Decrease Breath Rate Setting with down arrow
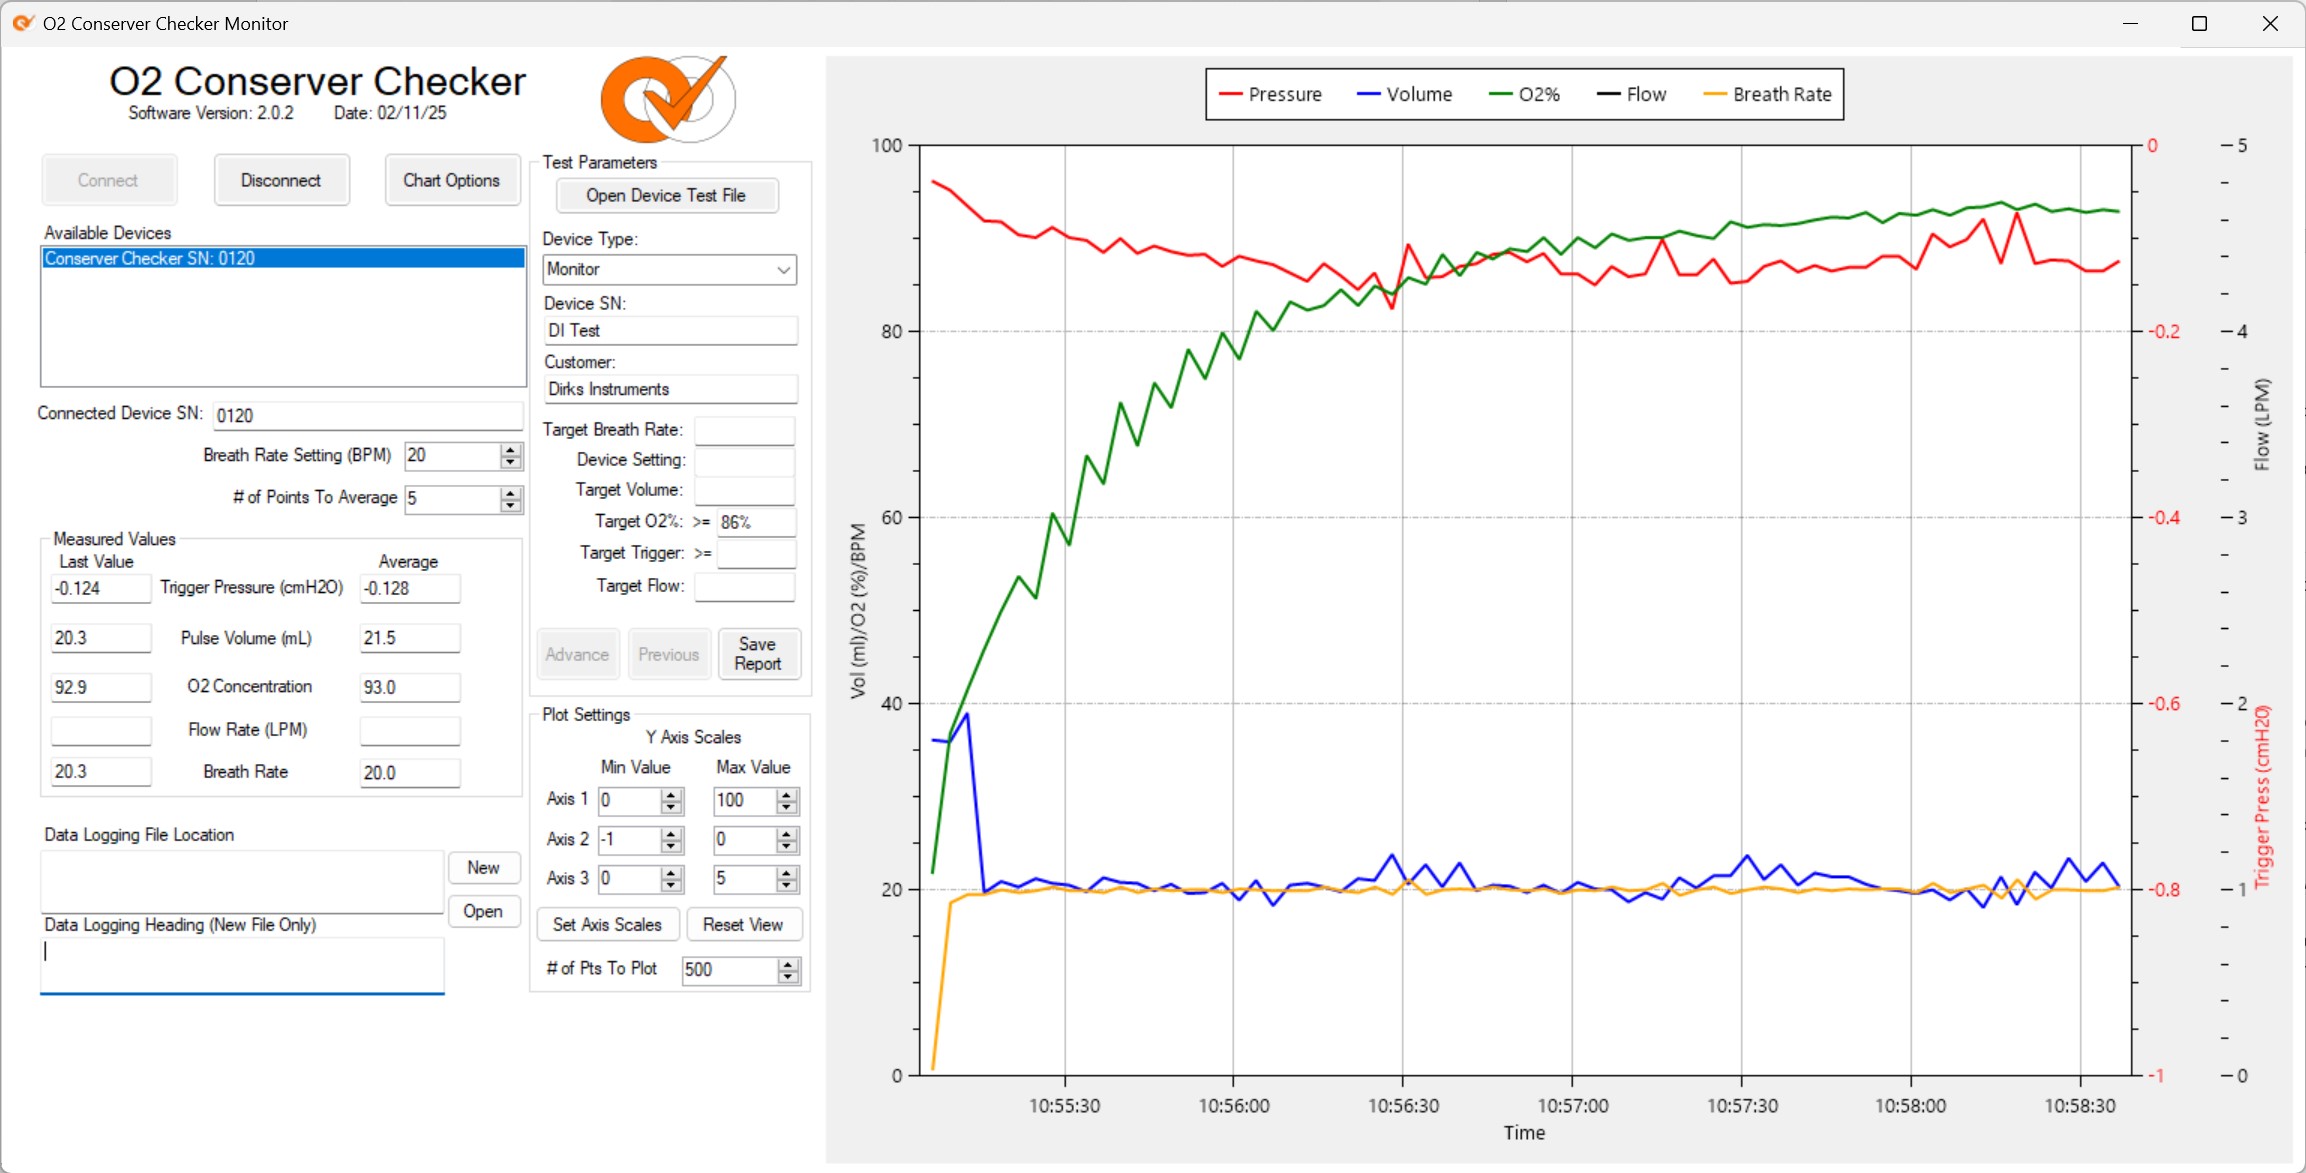Screen dimensions: 2306x1173 coord(511,463)
